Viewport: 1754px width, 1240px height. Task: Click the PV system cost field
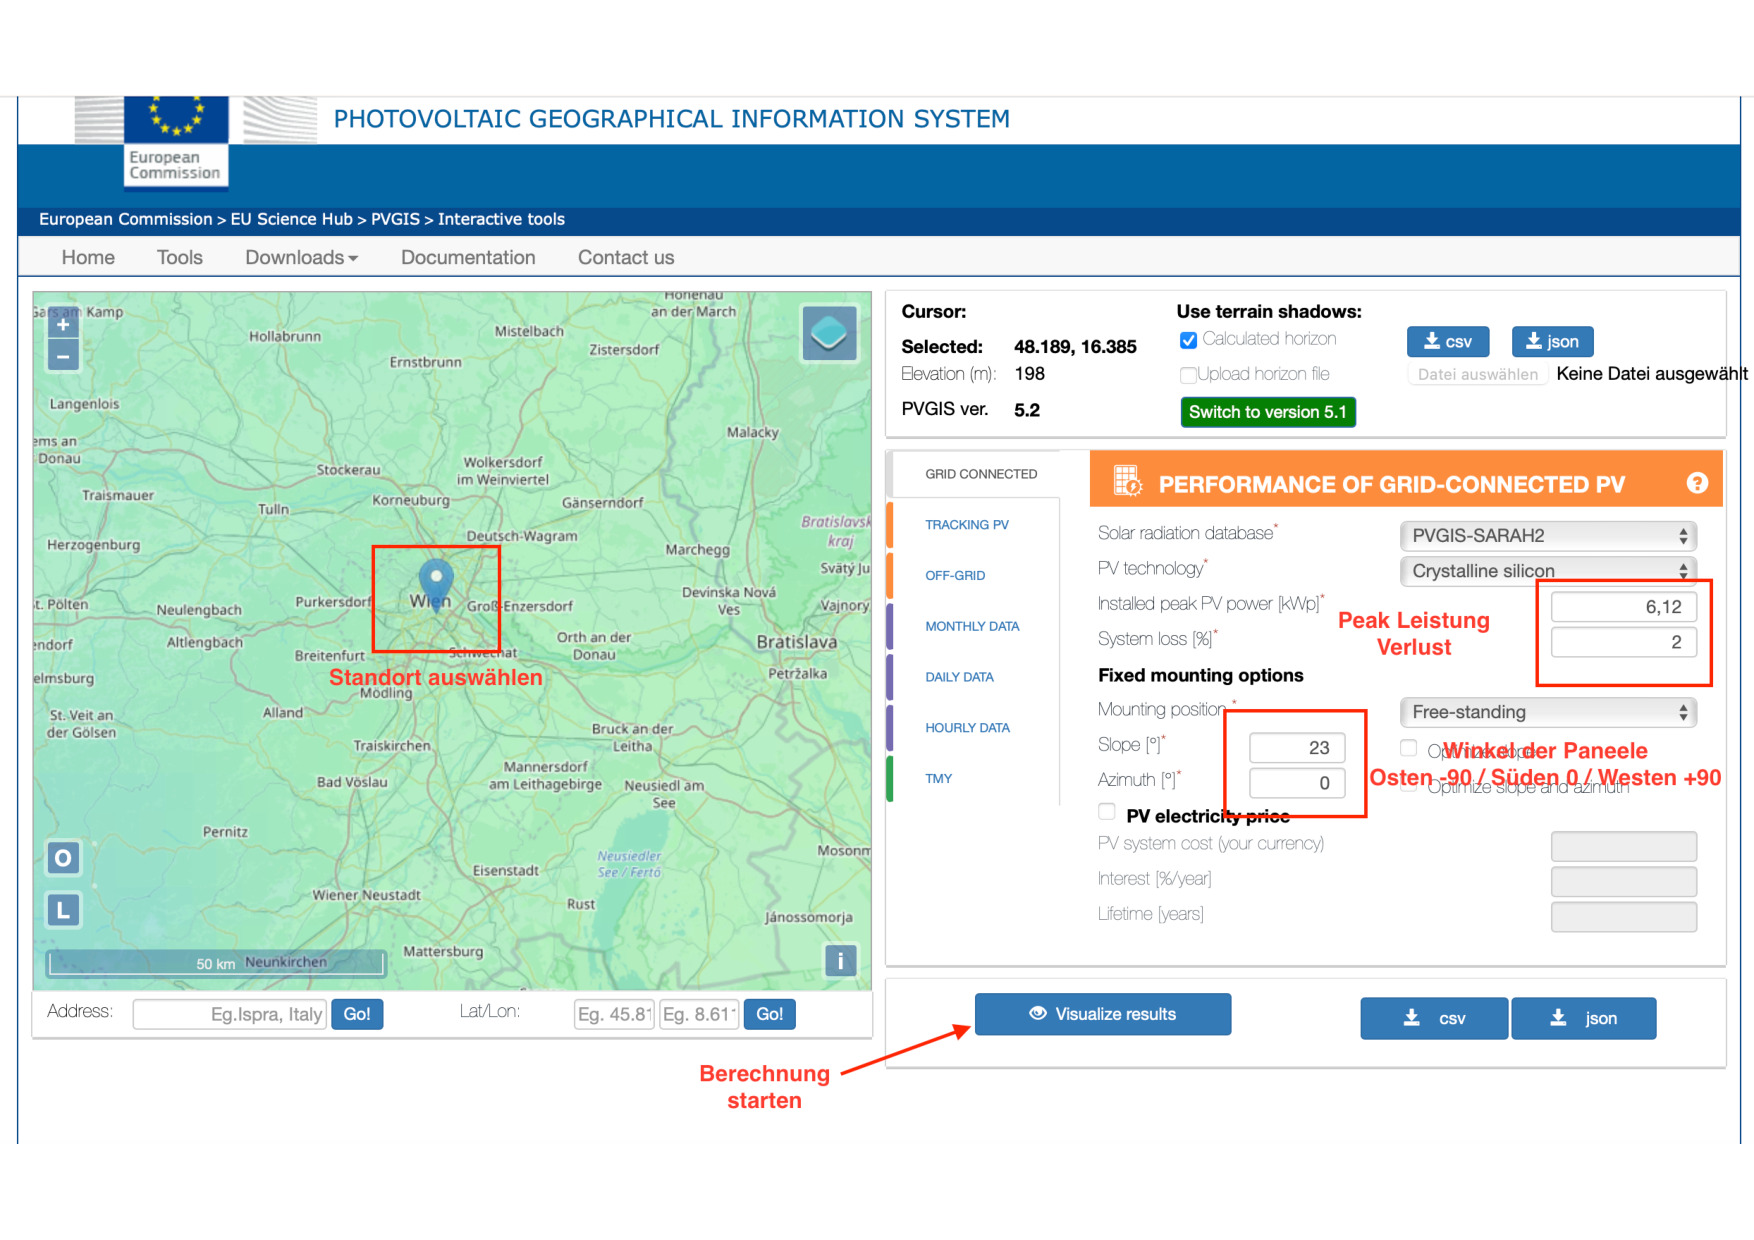[1624, 846]
